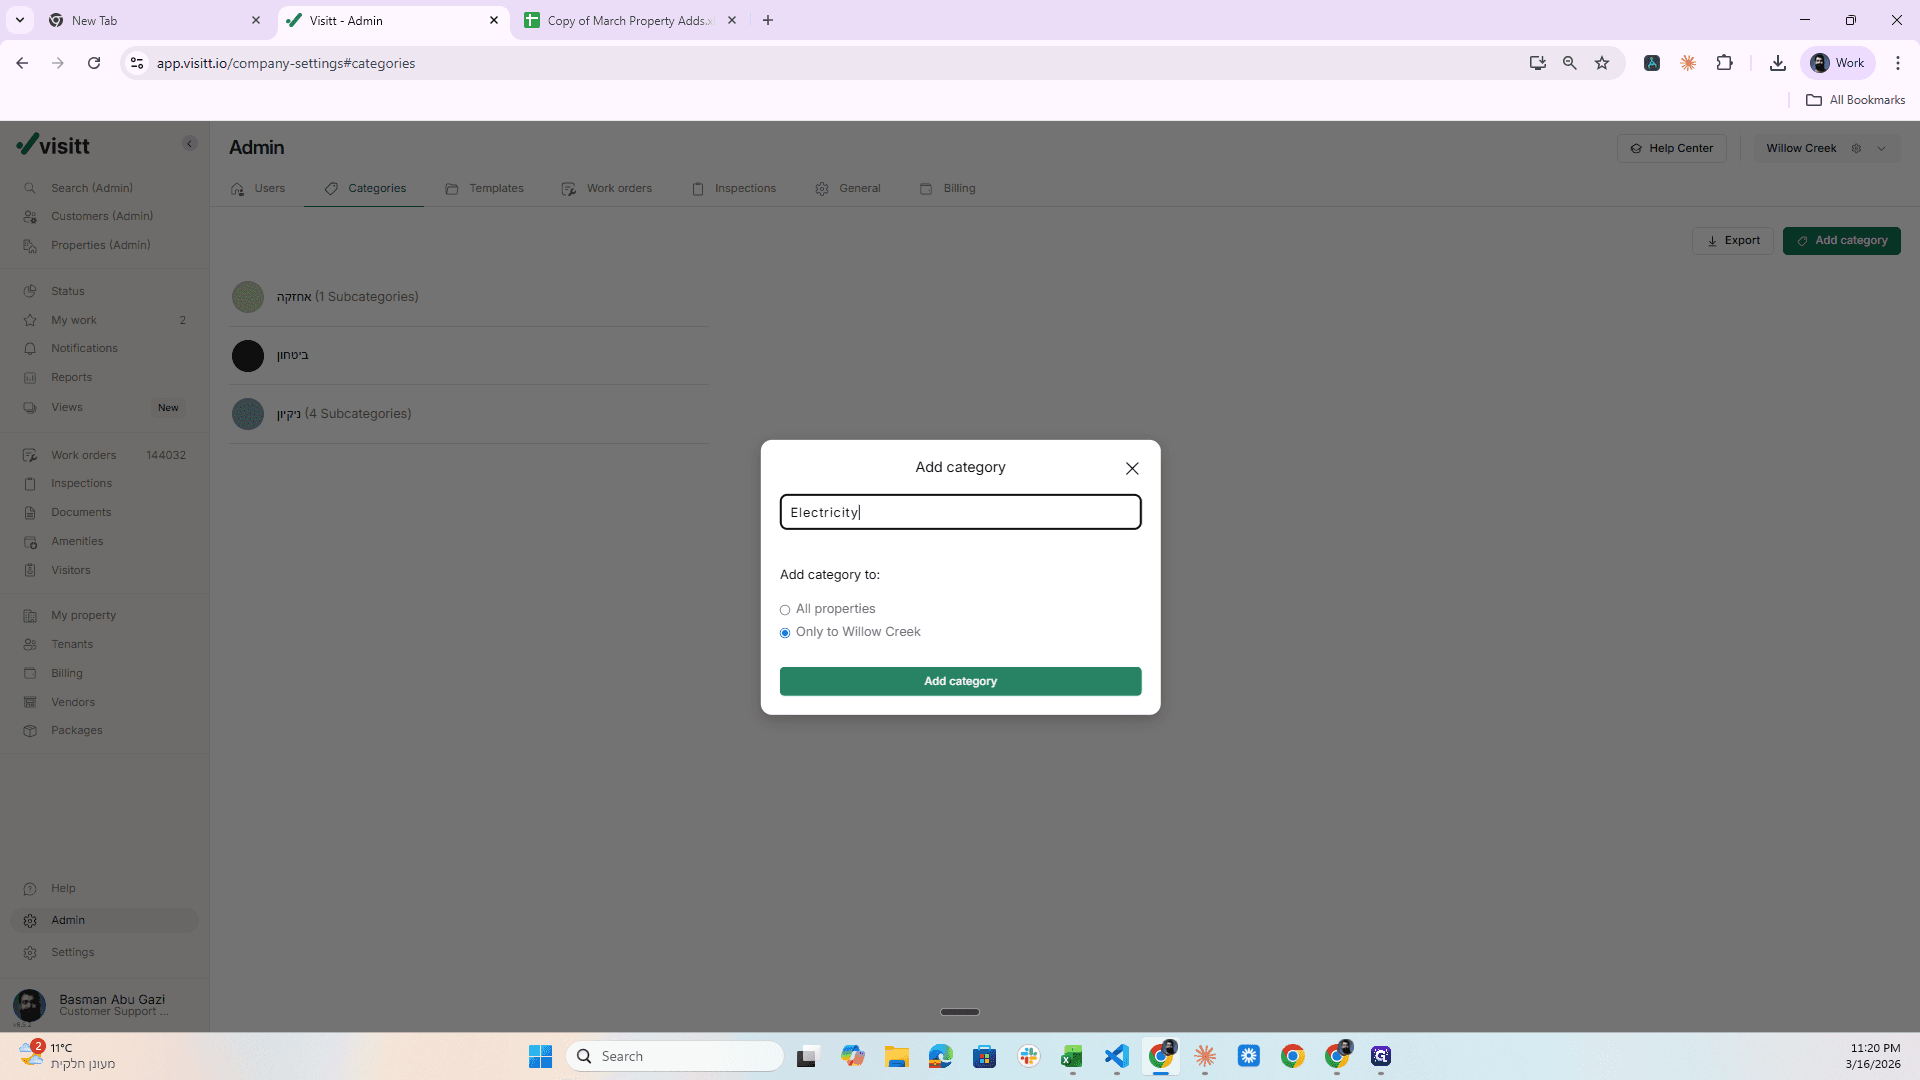The width and height of the screenshot is (1920, 1080).
Task: Collapse the Visitt sidebar with arrow icon
Action: coord(190,144)
